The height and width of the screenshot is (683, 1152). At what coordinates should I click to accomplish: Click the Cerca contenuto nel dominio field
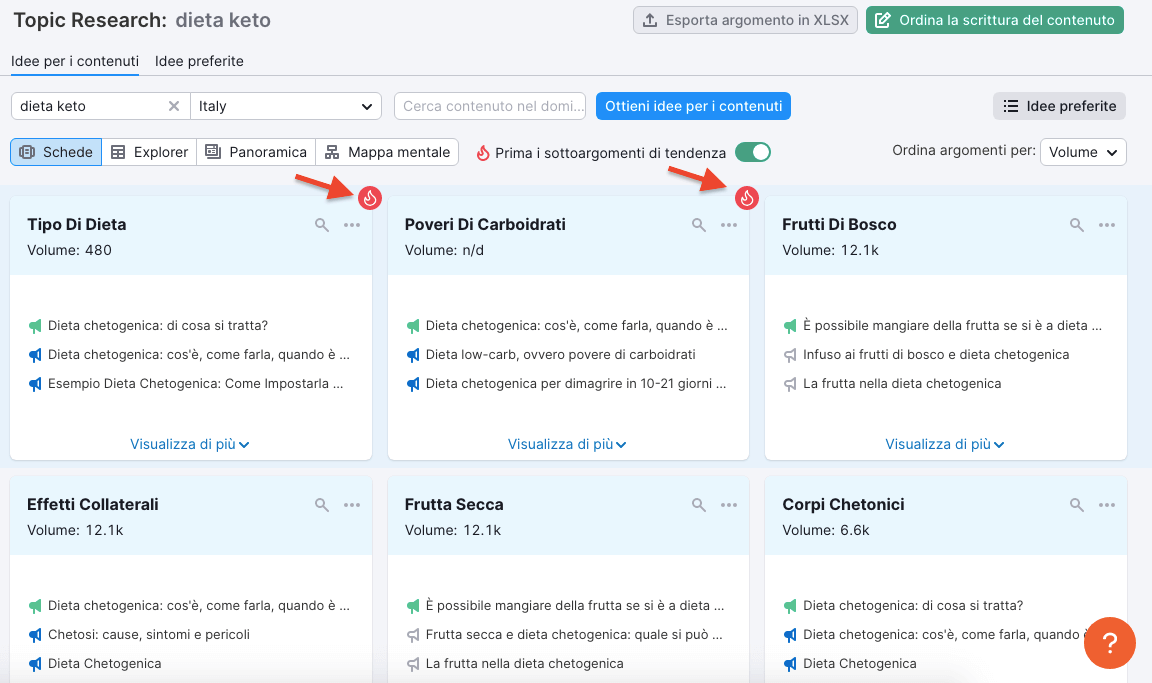[490, 106]
